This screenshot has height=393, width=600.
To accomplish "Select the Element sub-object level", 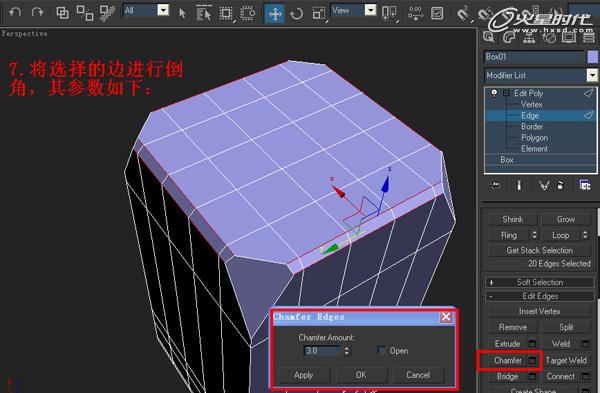I will 534,148.
